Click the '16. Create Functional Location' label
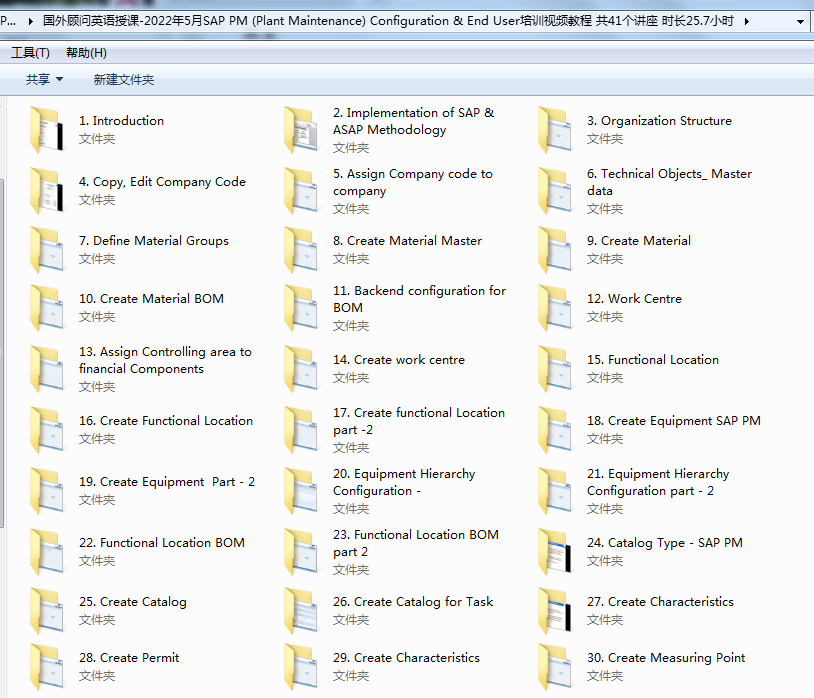 (166, 420)
